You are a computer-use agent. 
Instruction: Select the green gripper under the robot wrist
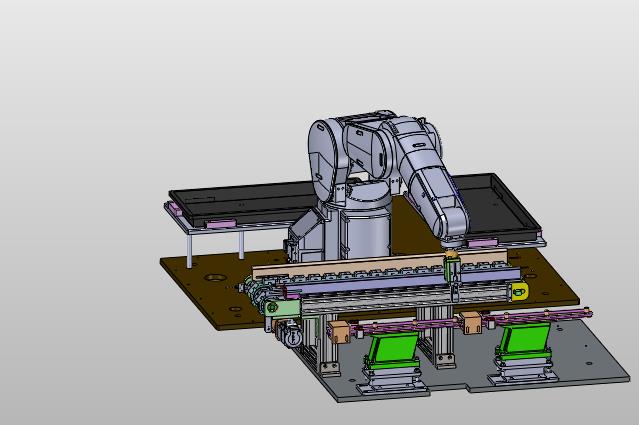(x=453, y=269)
